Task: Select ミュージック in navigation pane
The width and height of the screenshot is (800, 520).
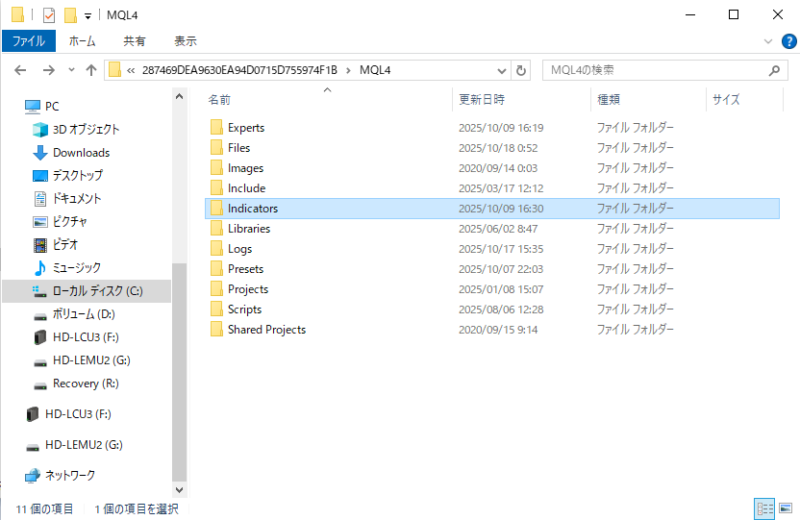Action: click(76, 267)
